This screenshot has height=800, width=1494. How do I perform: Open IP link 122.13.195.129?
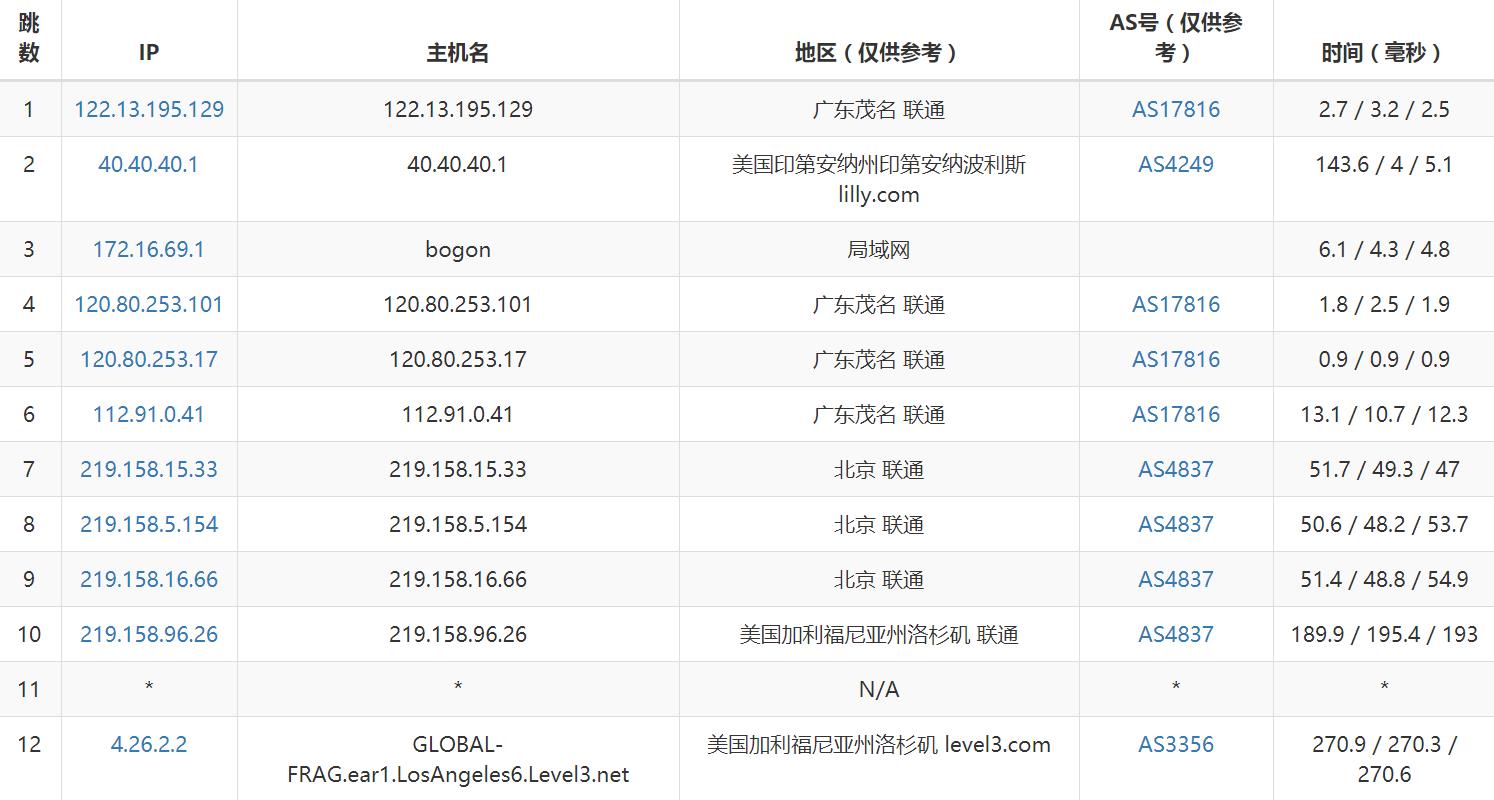pos(149,109)
